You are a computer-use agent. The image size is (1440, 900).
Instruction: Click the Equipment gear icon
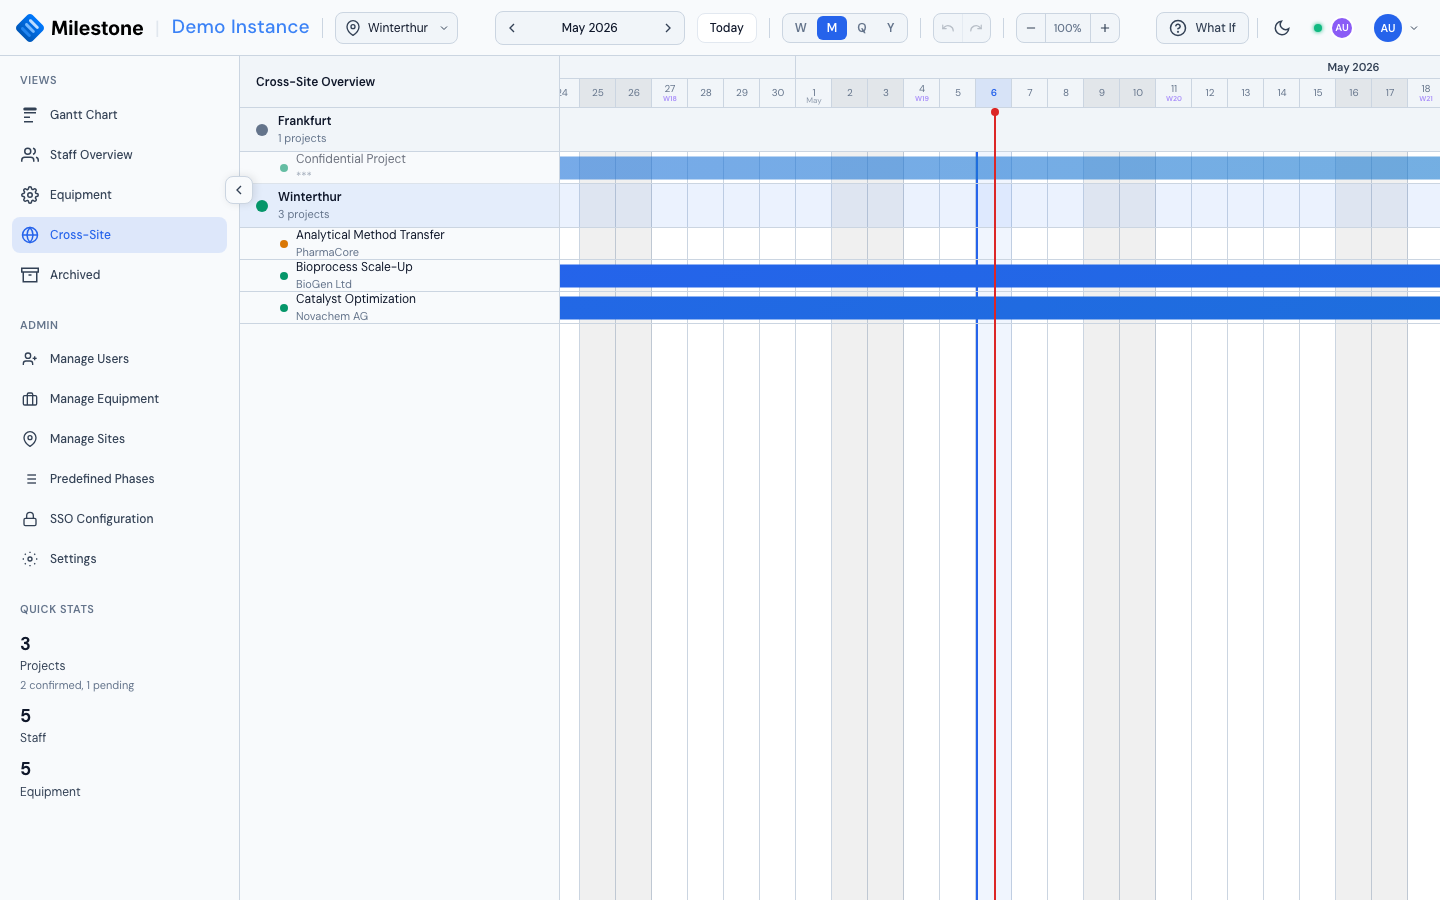tap(30, 195)
